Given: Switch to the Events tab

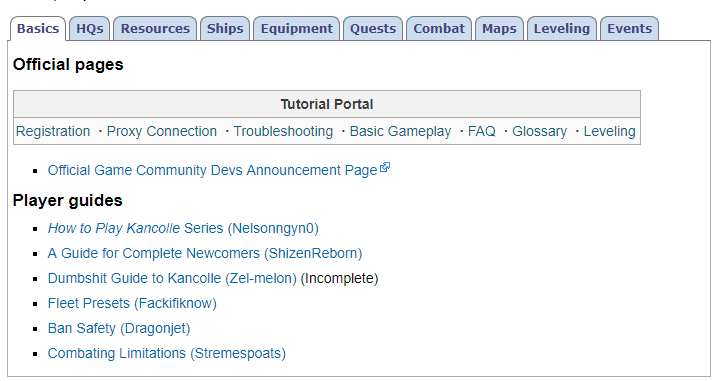Looking at the screenshot, I should tap(629, 29).
